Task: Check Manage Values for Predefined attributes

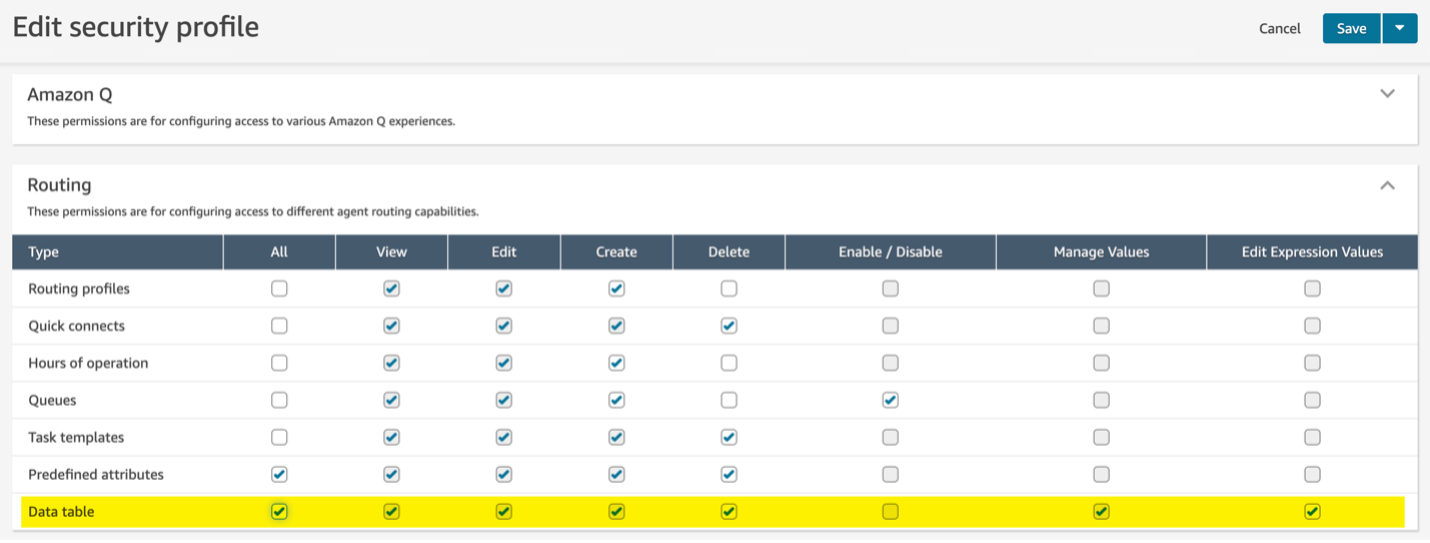Action: [x=1101, y=474]
